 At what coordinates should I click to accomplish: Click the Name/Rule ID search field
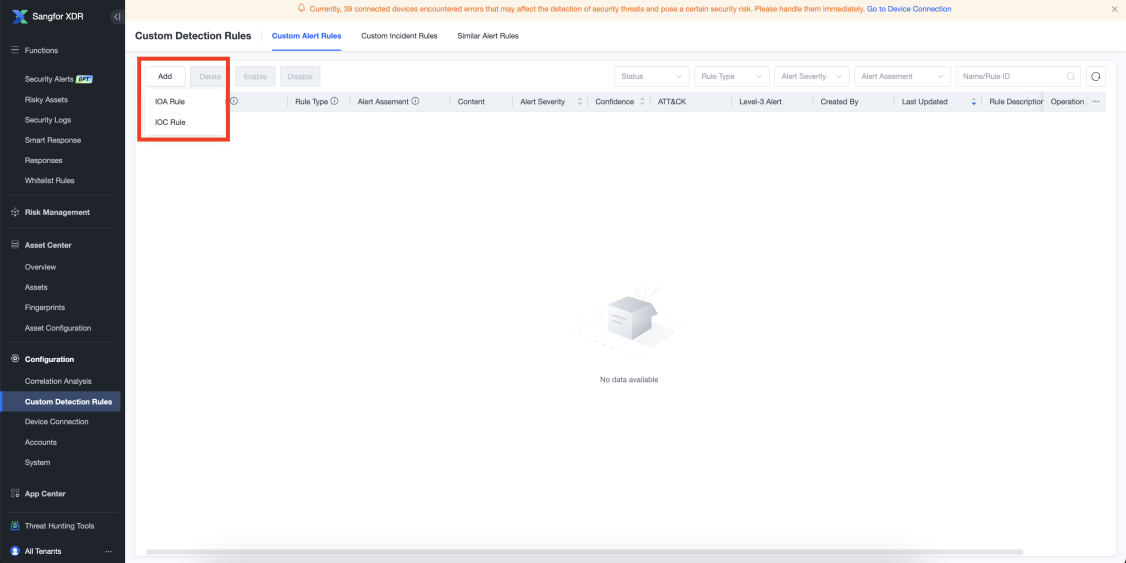[1018, 76]
